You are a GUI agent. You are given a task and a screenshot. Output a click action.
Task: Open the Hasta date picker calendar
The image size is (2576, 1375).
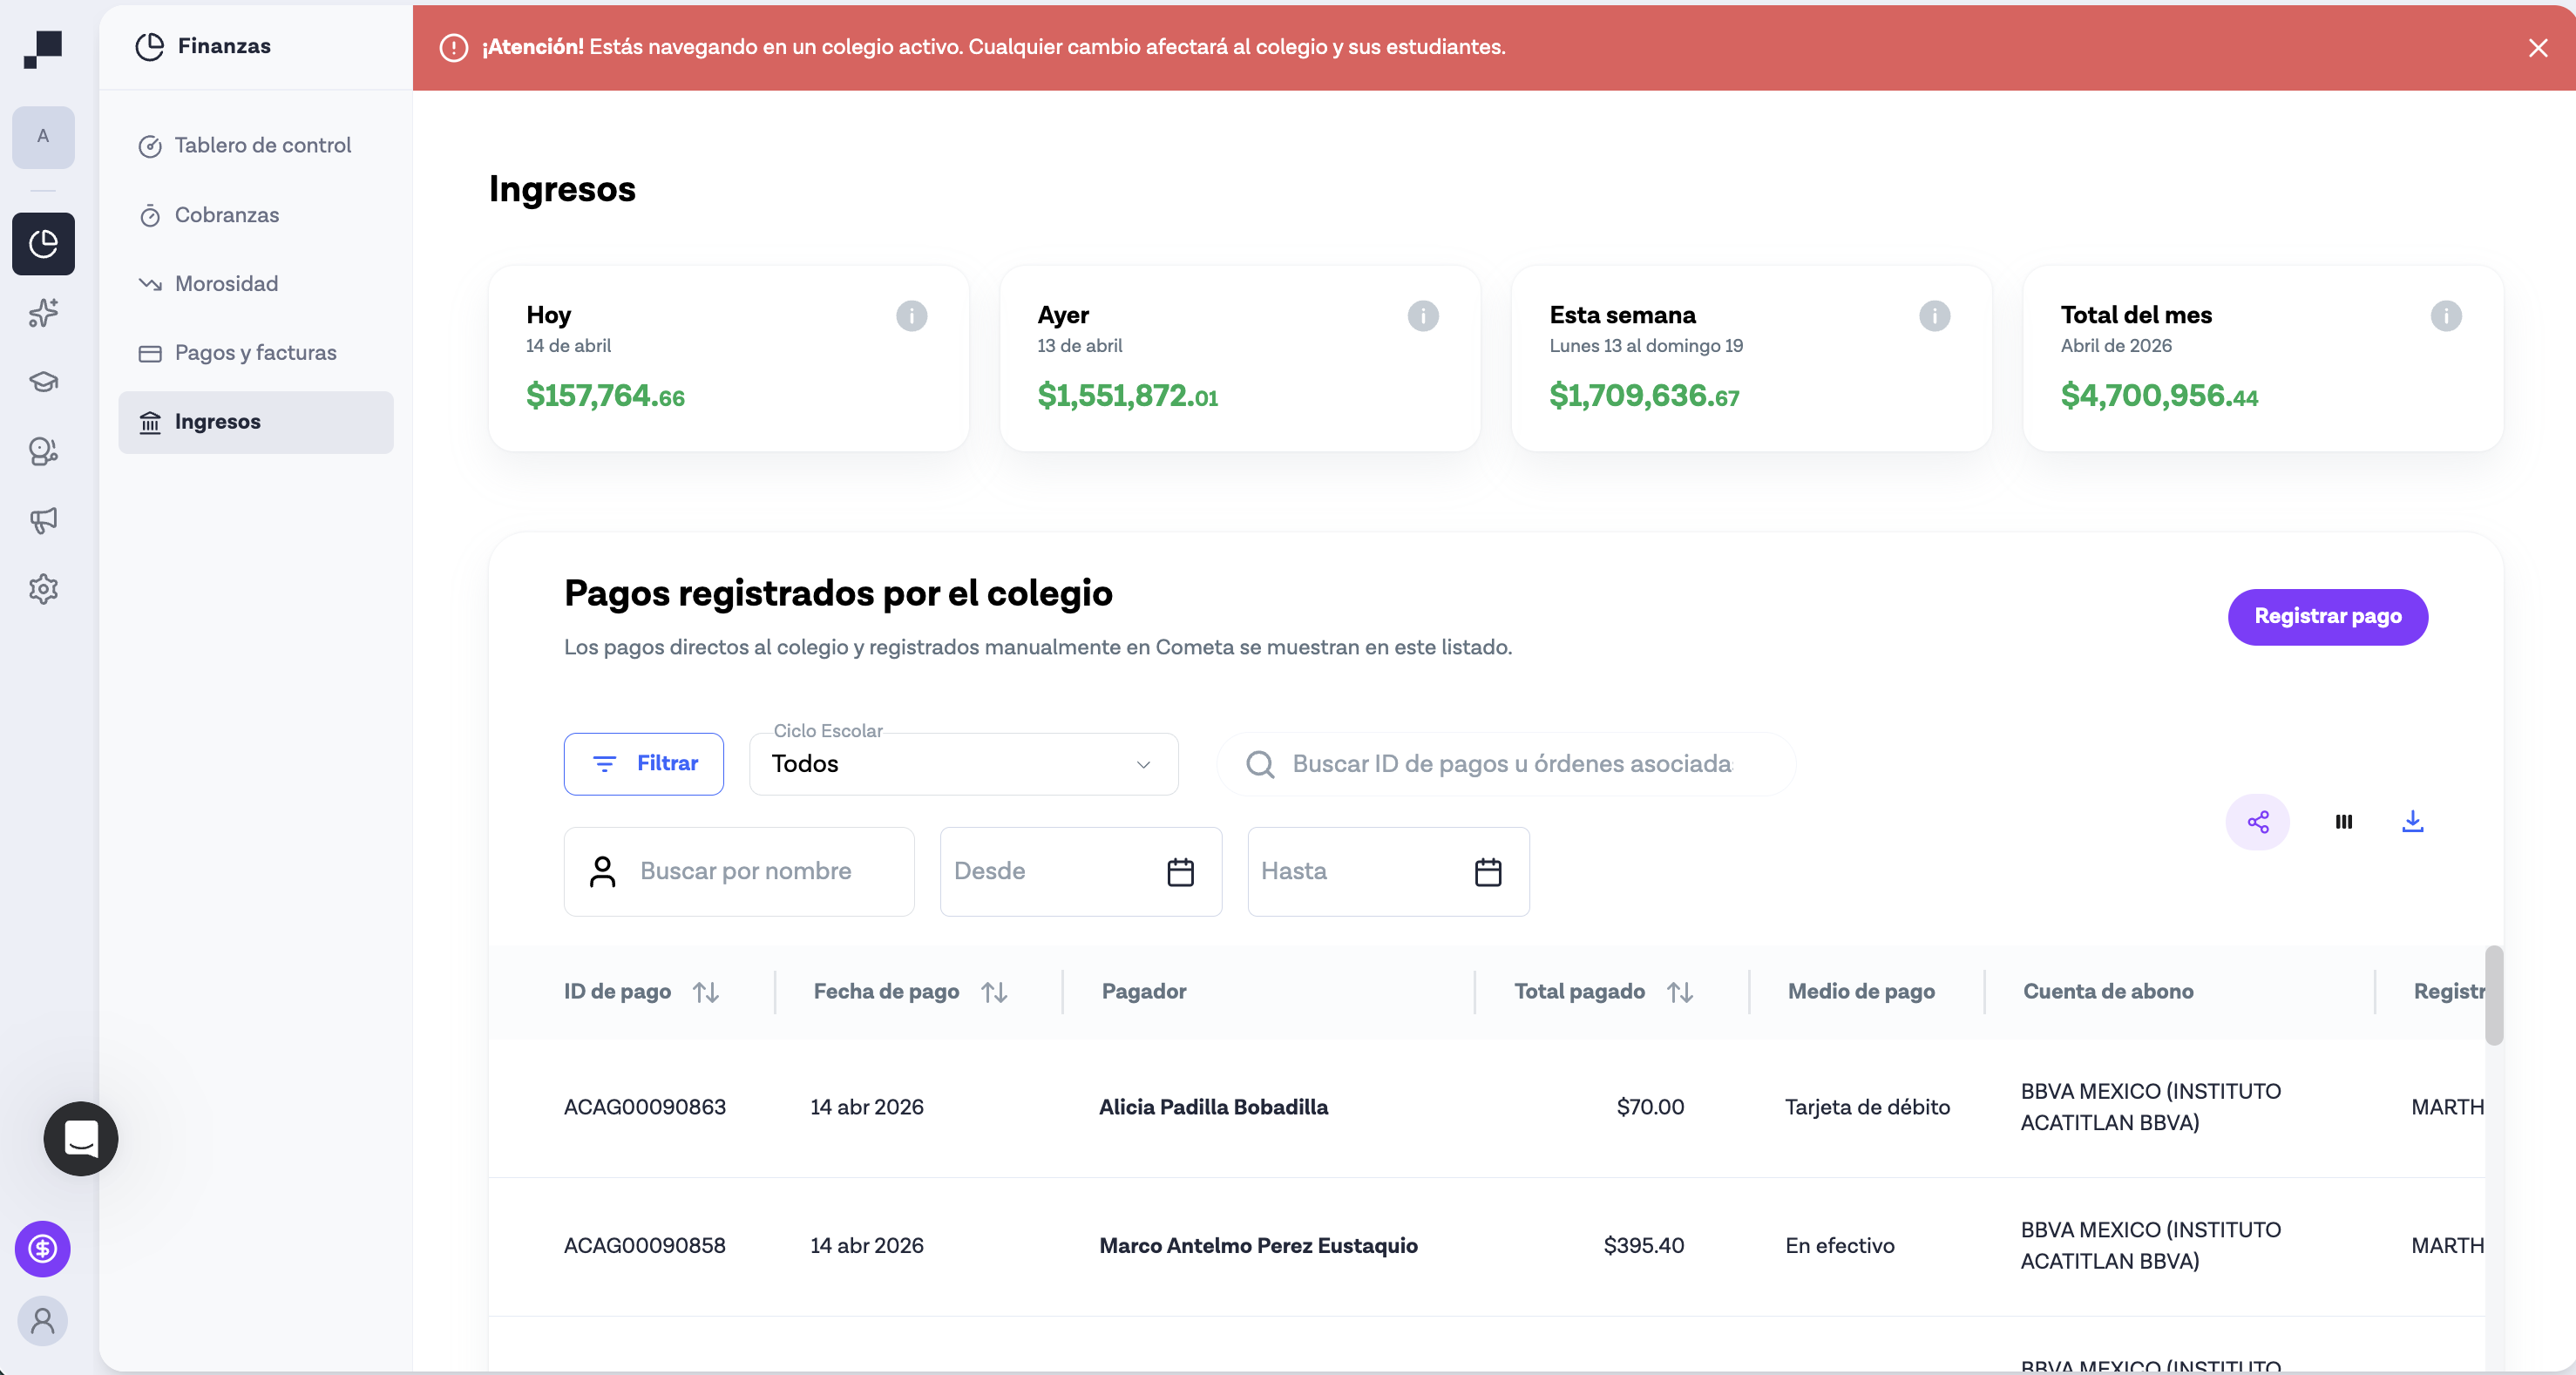click(1489, 871)
